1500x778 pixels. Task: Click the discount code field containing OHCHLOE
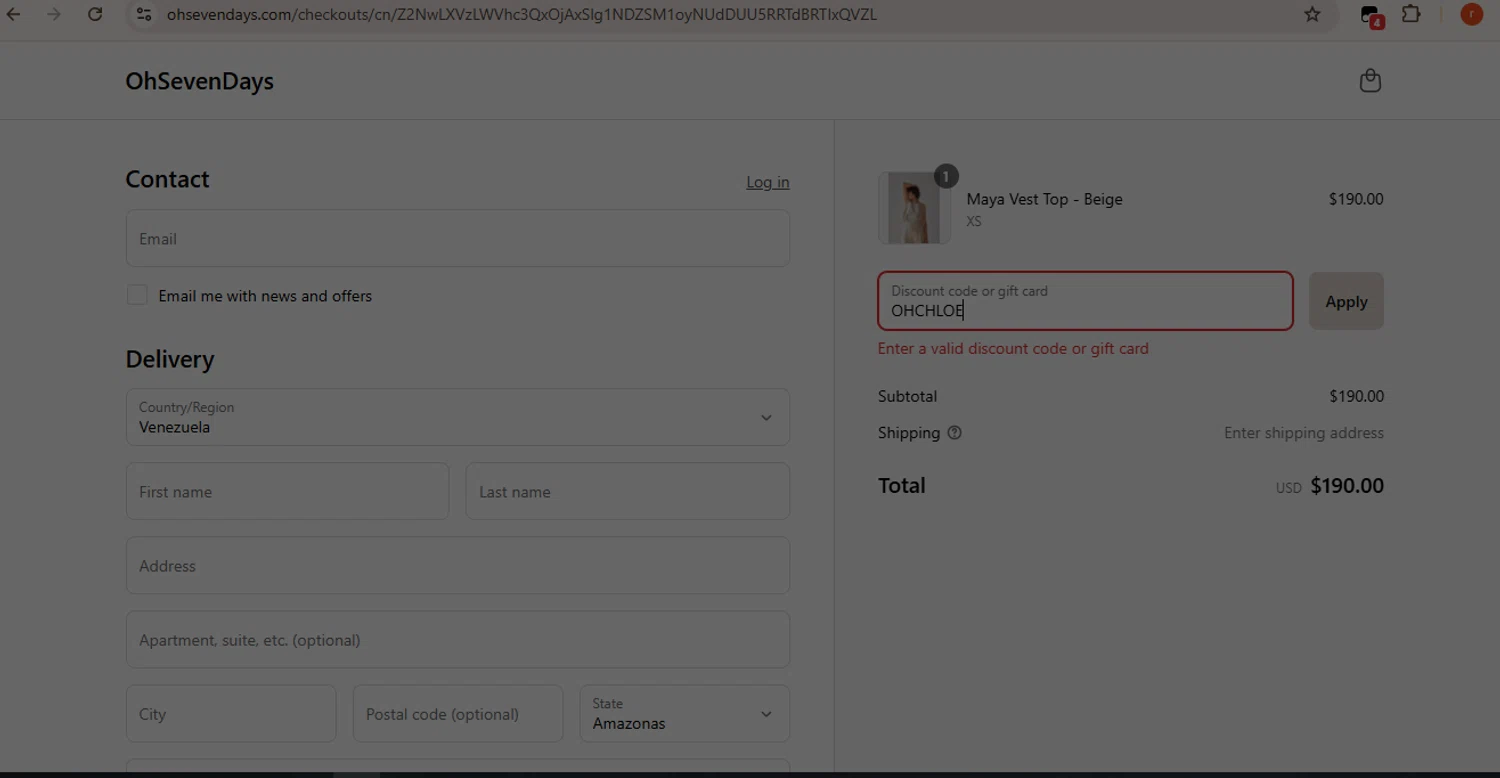coord(1085,301)
